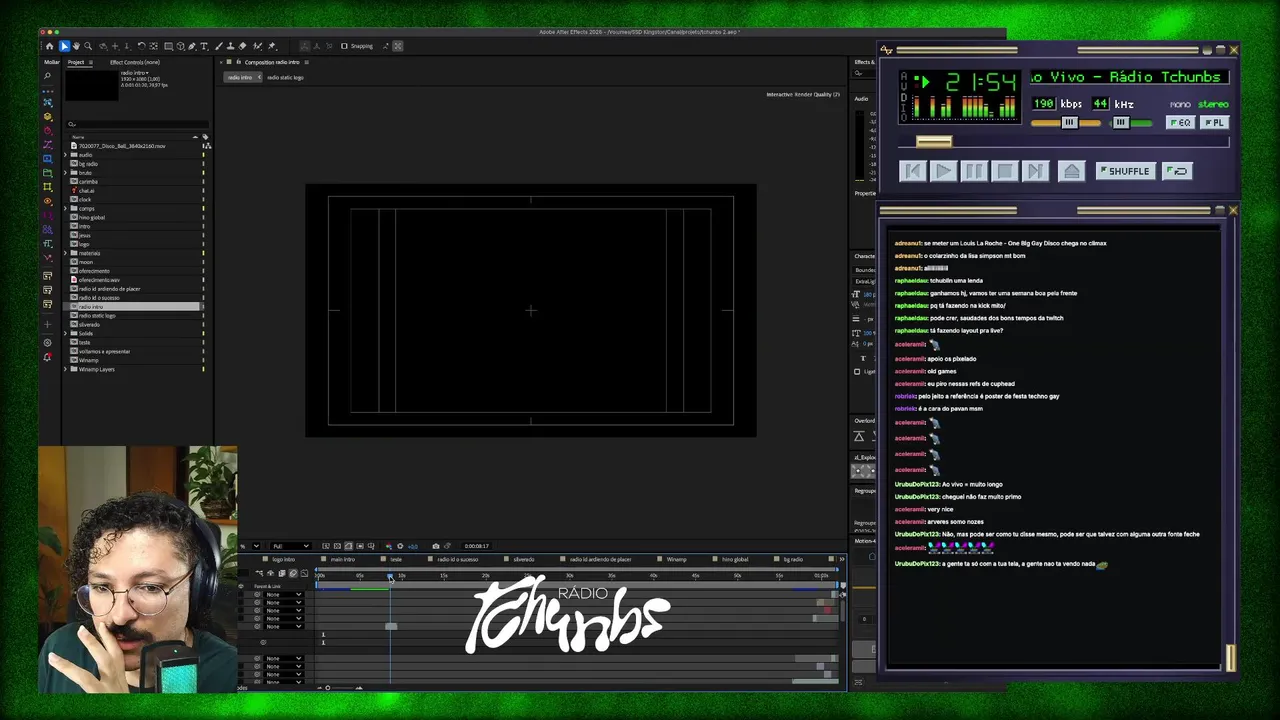This screenshot has height=720, width=1280.
Task: Show more timeline tabs with overflow arrows
Action: click(x=841, y=559)
